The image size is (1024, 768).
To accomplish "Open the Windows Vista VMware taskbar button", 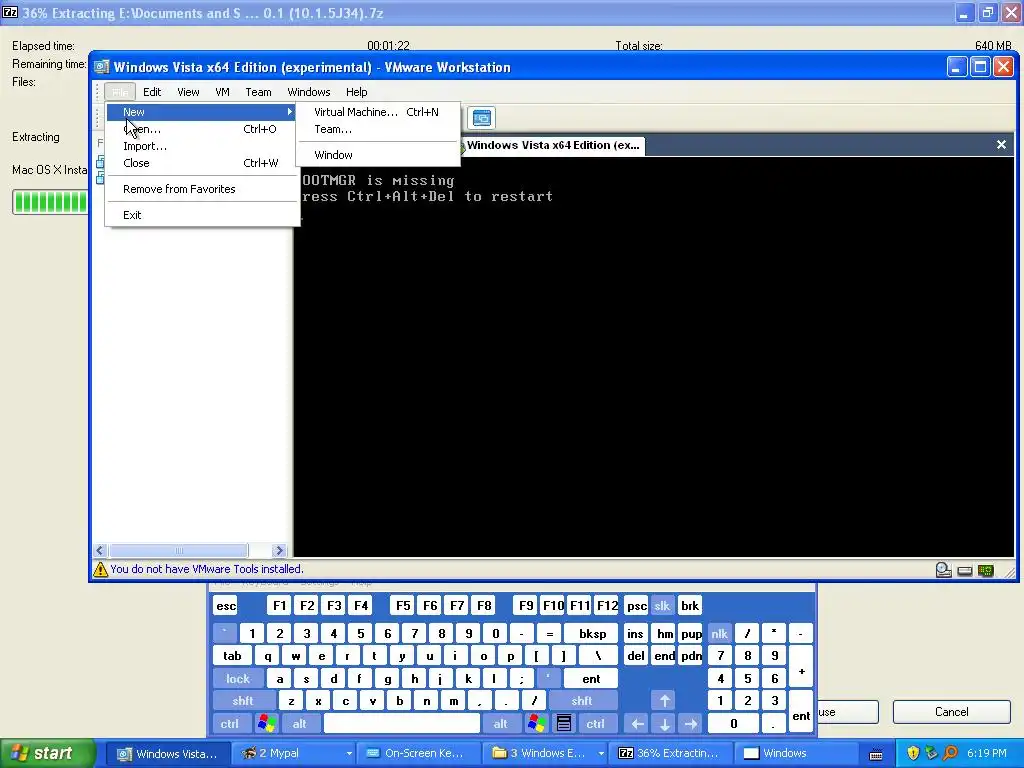I will point(167,754).
